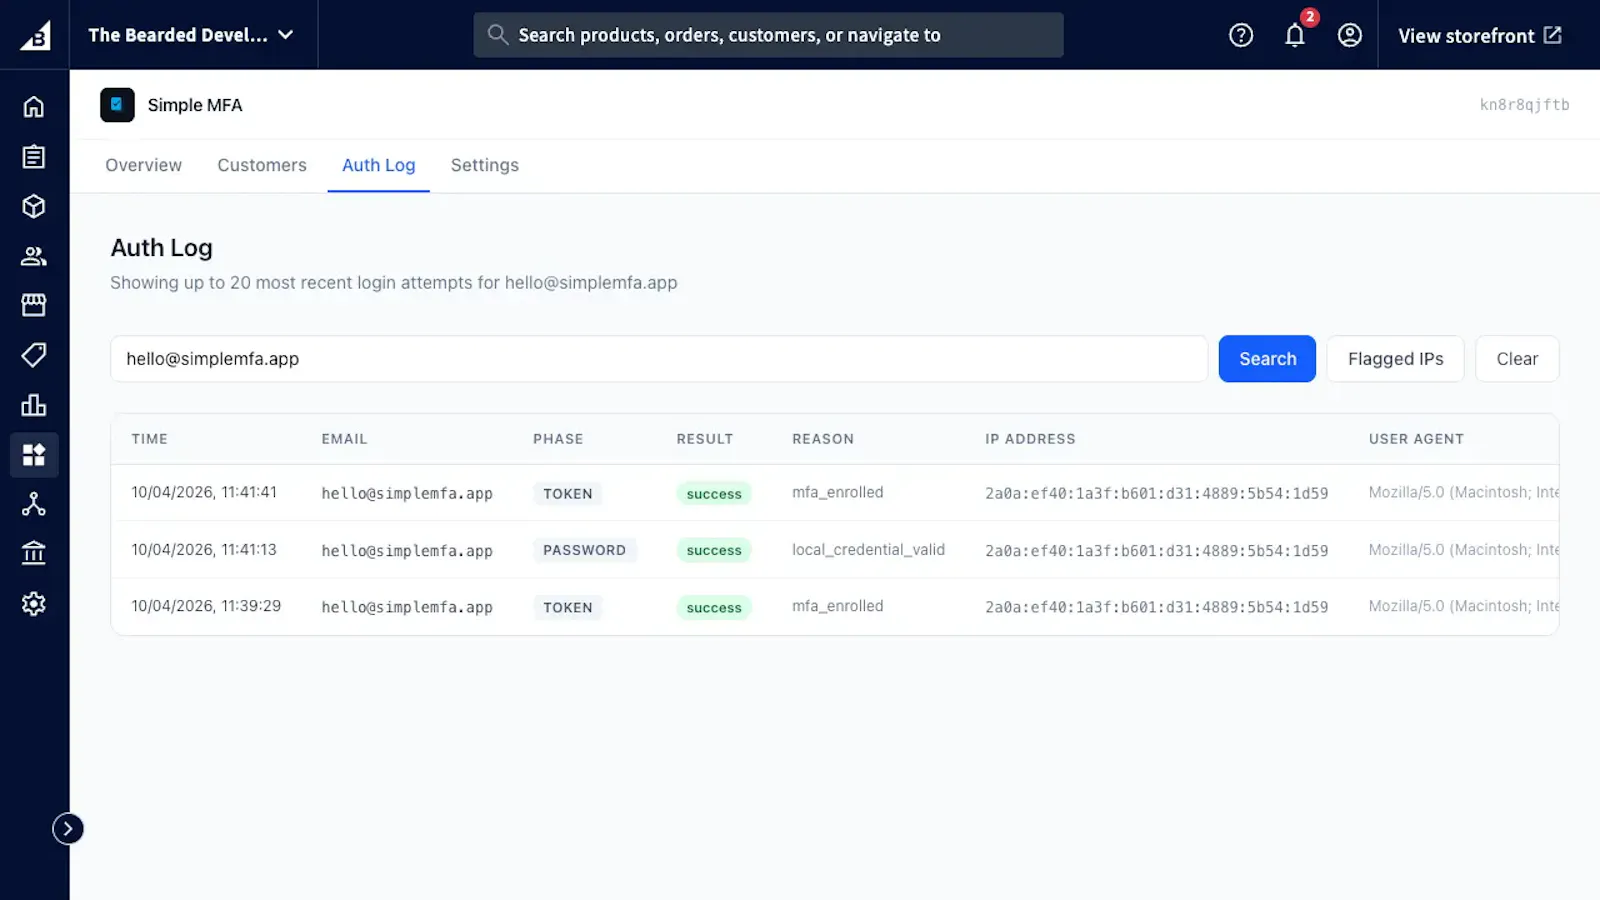Open the Channel Manager nodes sidebar icon
Screen dimensions: 1600x900
tap(34, 504)
